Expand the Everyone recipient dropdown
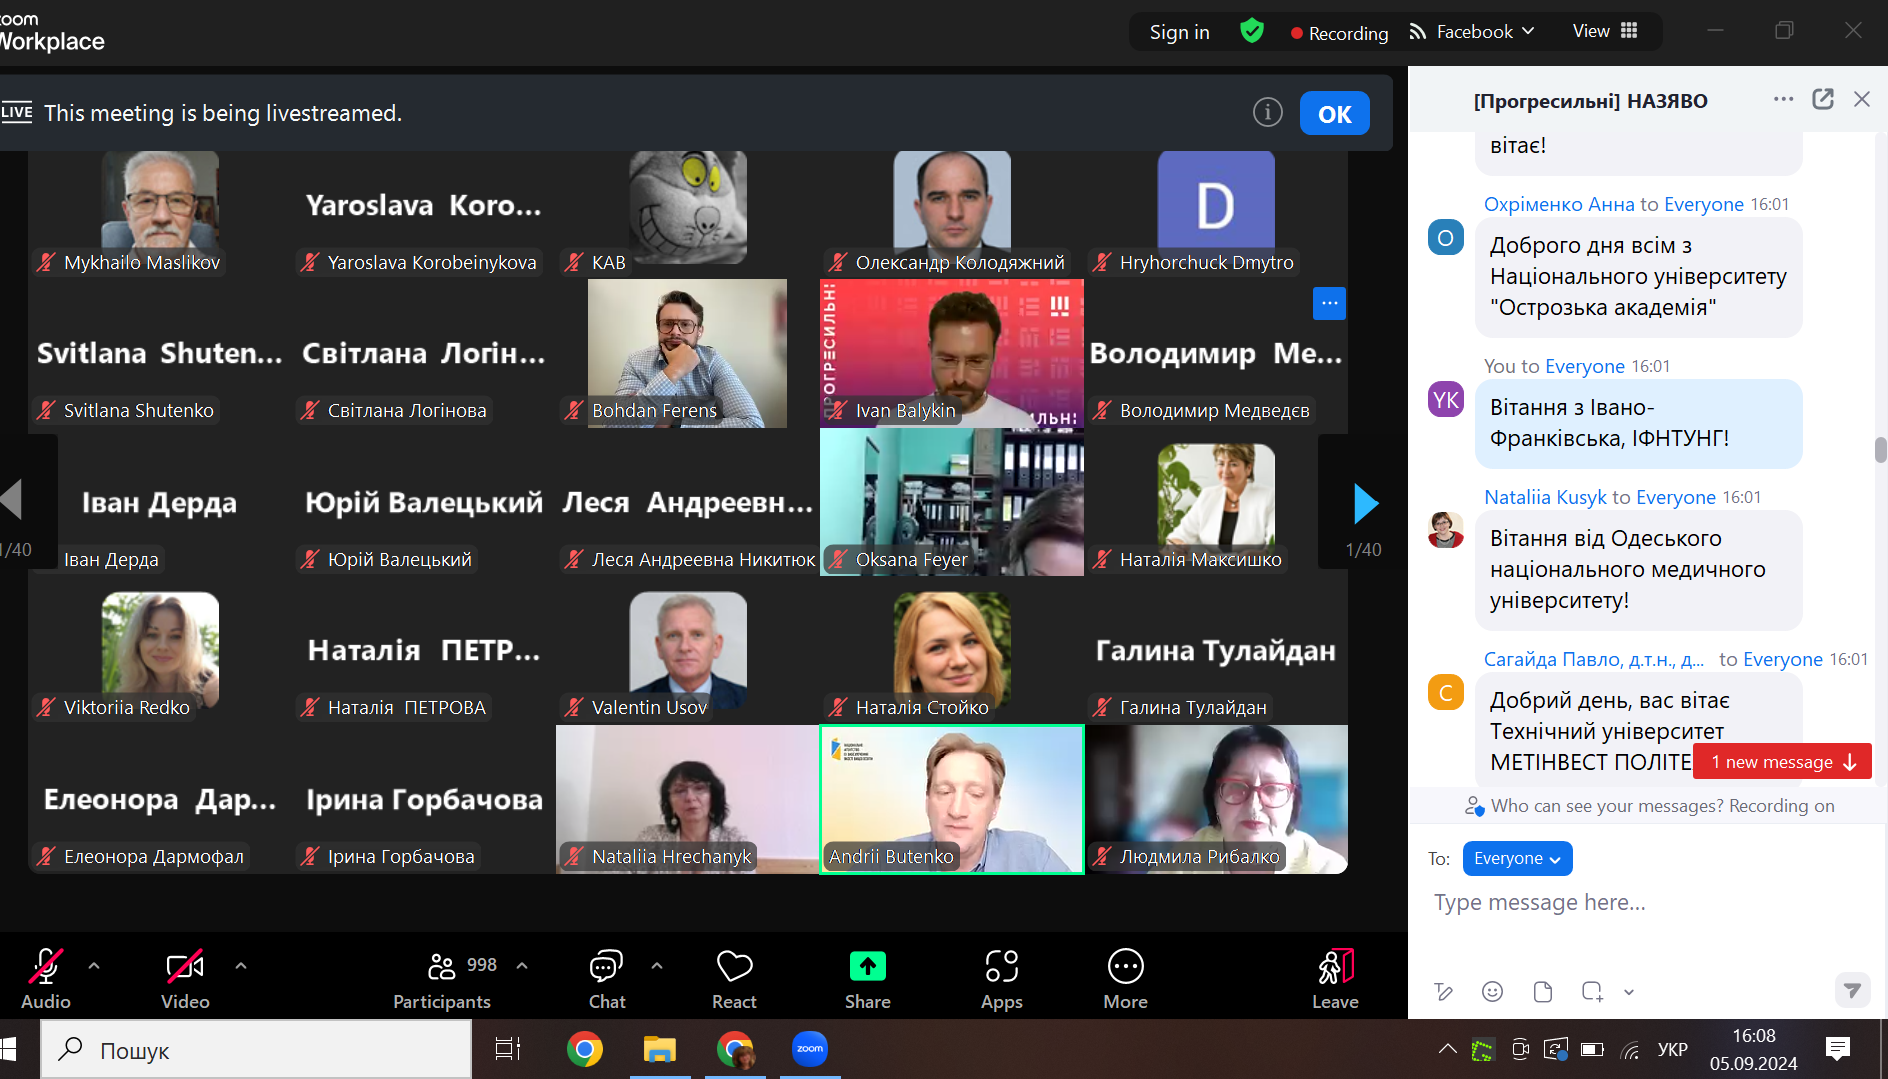This screenshot has width=1888, height=1079. click(1517, 858)
